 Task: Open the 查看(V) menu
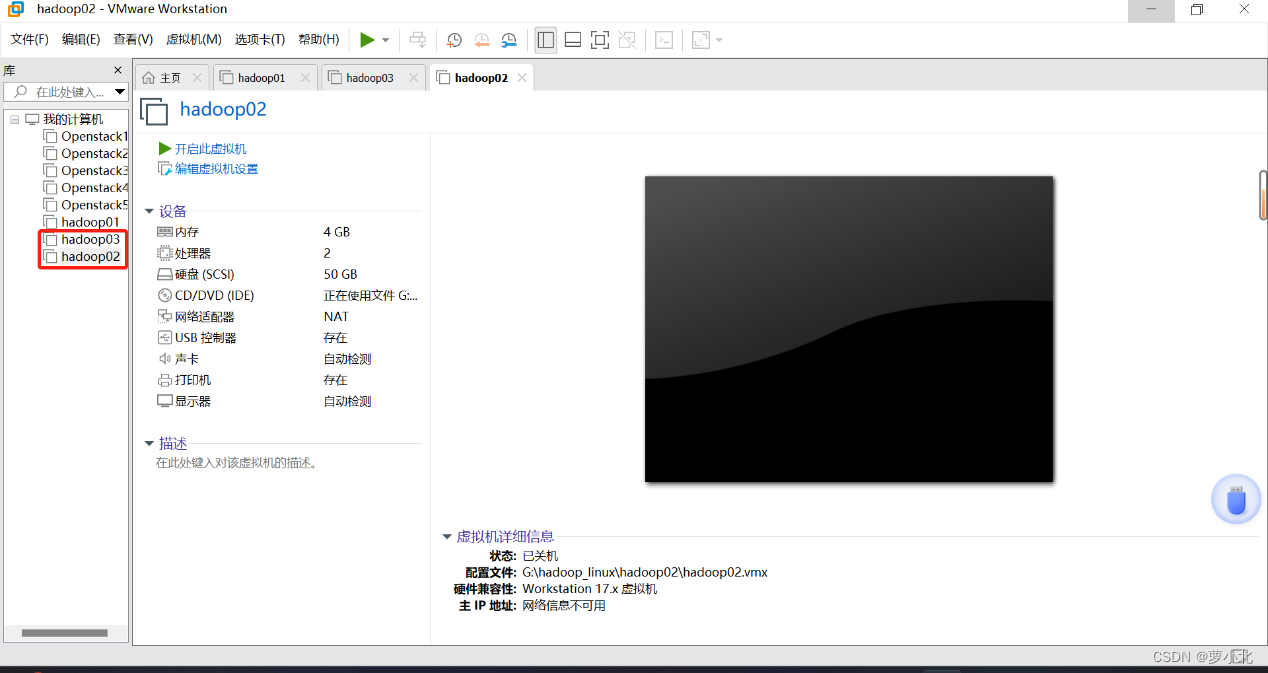(133, 40)
